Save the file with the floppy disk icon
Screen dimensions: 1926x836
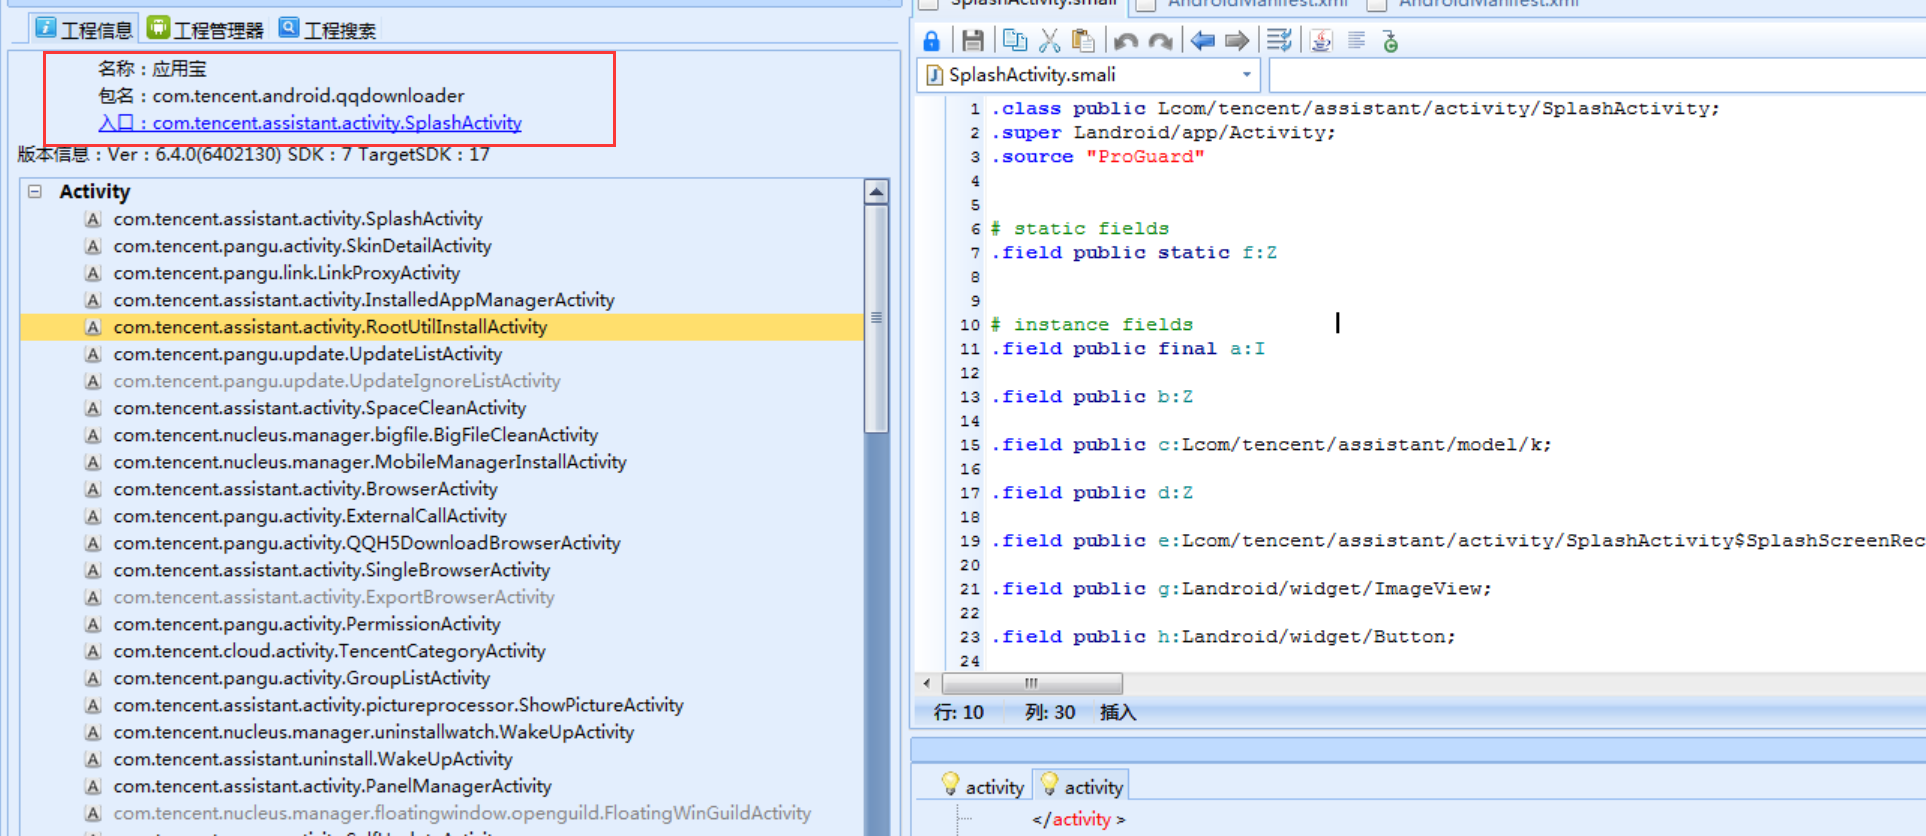click(x=972, y=41)
